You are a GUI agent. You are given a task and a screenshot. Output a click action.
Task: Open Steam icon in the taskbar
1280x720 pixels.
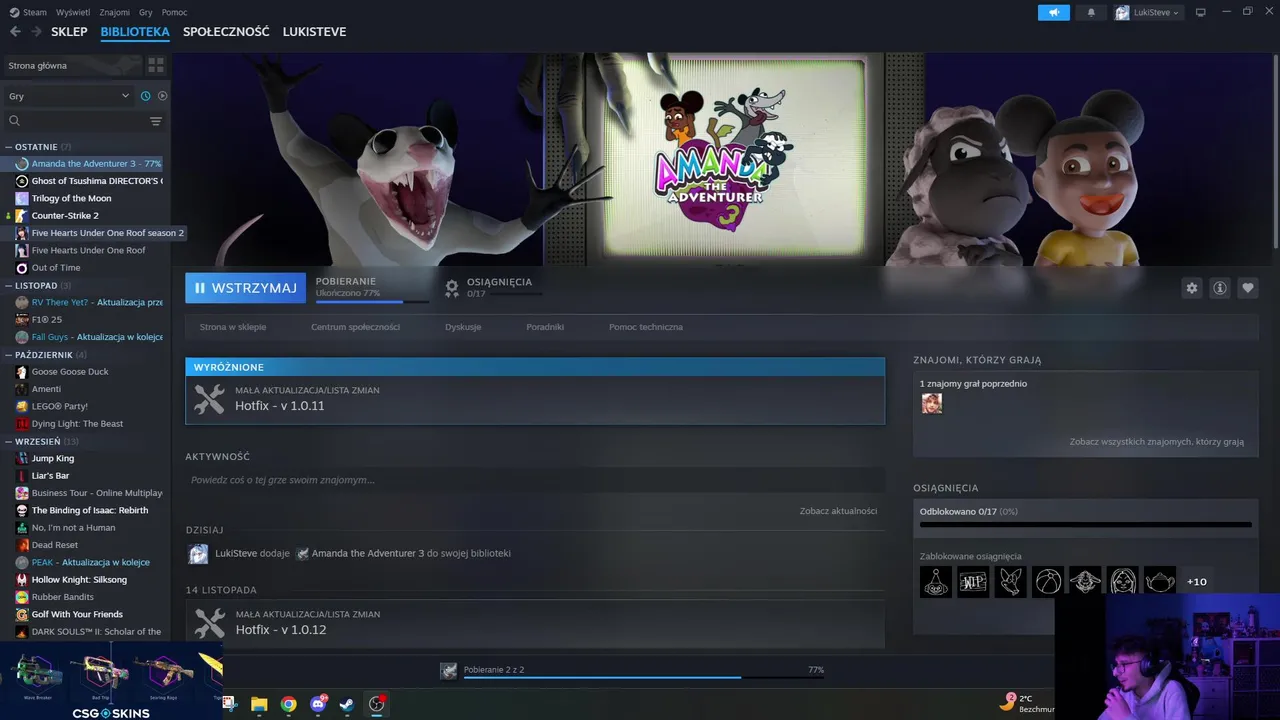[x=346, y=704]
